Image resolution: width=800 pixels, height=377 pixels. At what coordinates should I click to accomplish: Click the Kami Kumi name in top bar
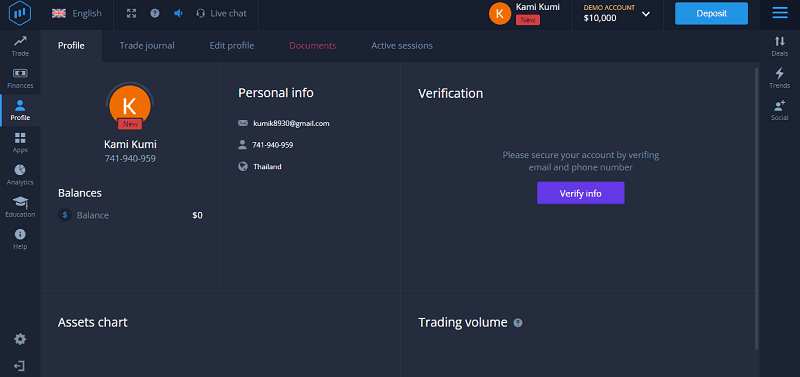point(537,7)
